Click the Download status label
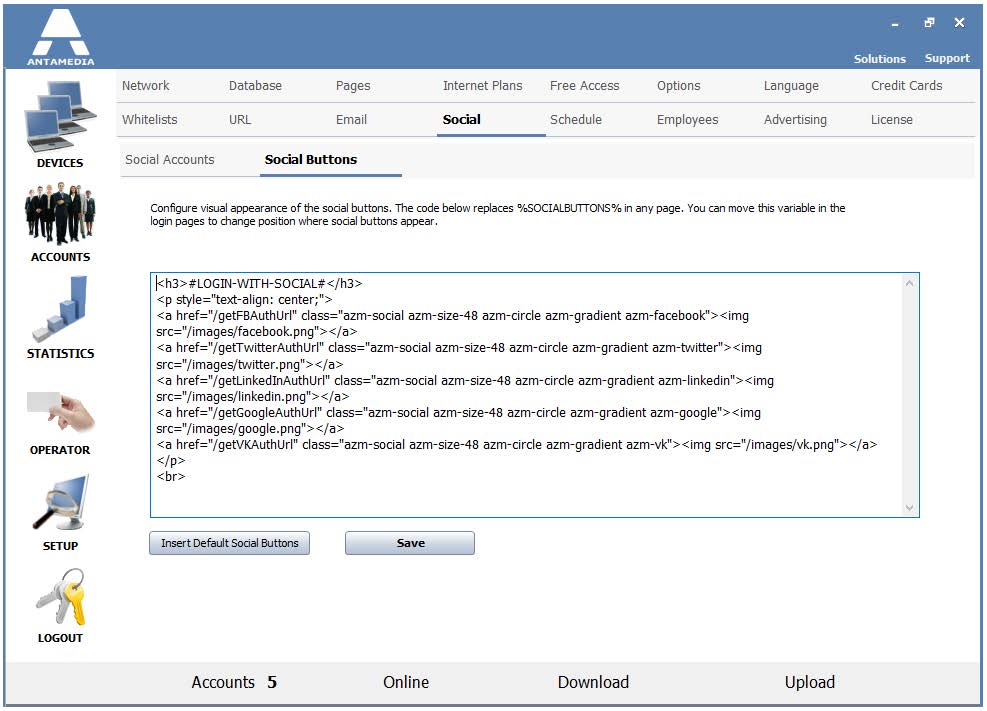This screenshot has height=711, width=987. click(x=593, y=683)
